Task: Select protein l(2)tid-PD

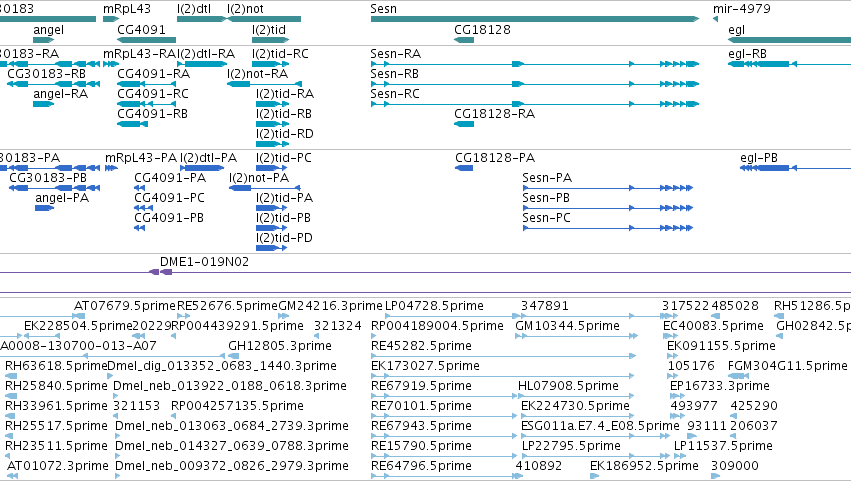Action: click(271, 248)
